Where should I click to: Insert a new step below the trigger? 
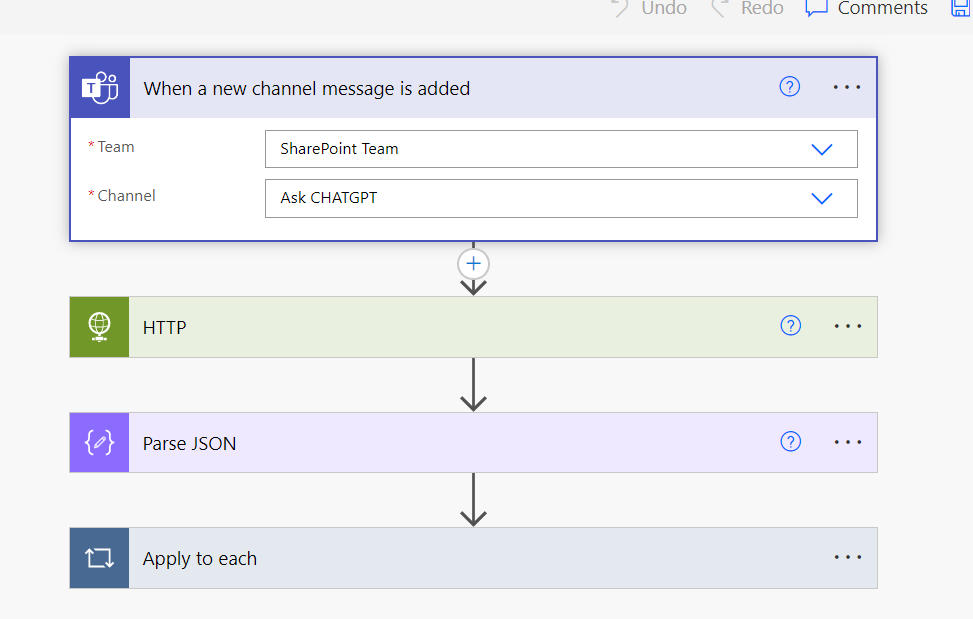tap(472, 263)
